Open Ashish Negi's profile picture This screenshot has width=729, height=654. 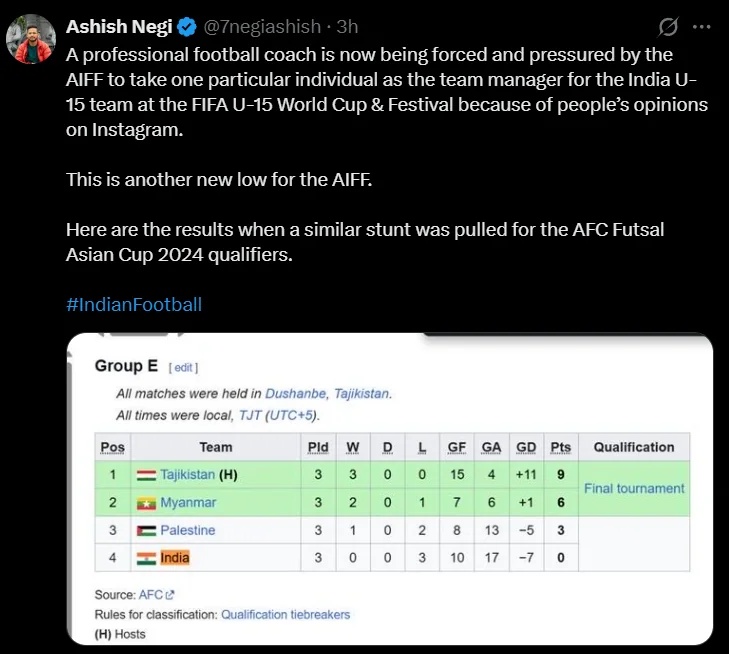click(x=31, y=39)
